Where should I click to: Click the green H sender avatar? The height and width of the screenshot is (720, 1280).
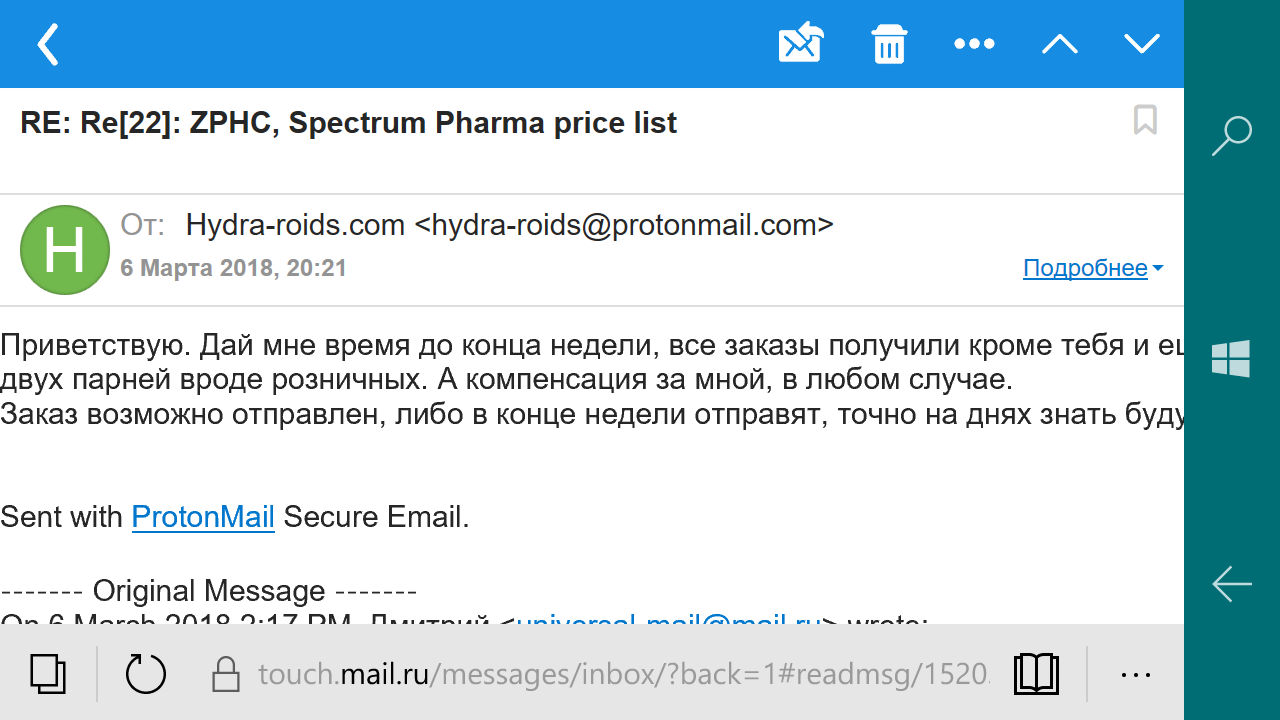(65, 250)
